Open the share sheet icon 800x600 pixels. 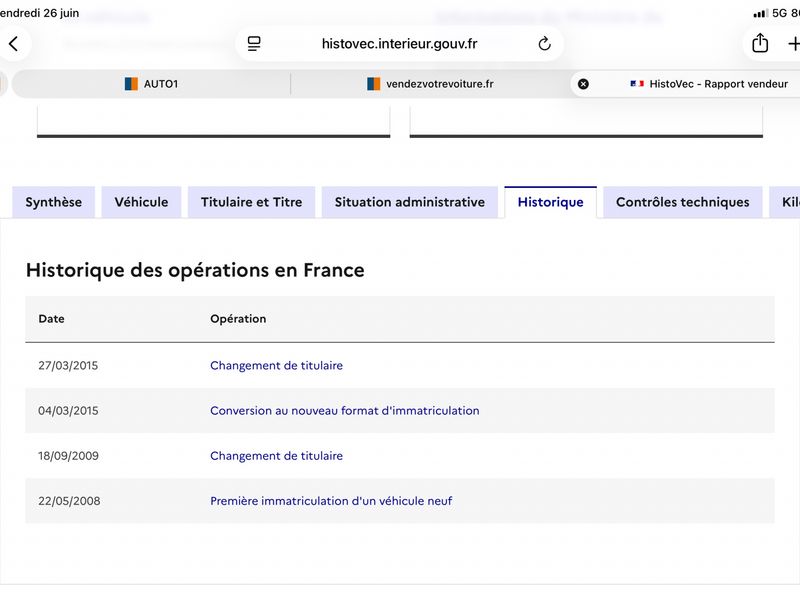[760, 43]
